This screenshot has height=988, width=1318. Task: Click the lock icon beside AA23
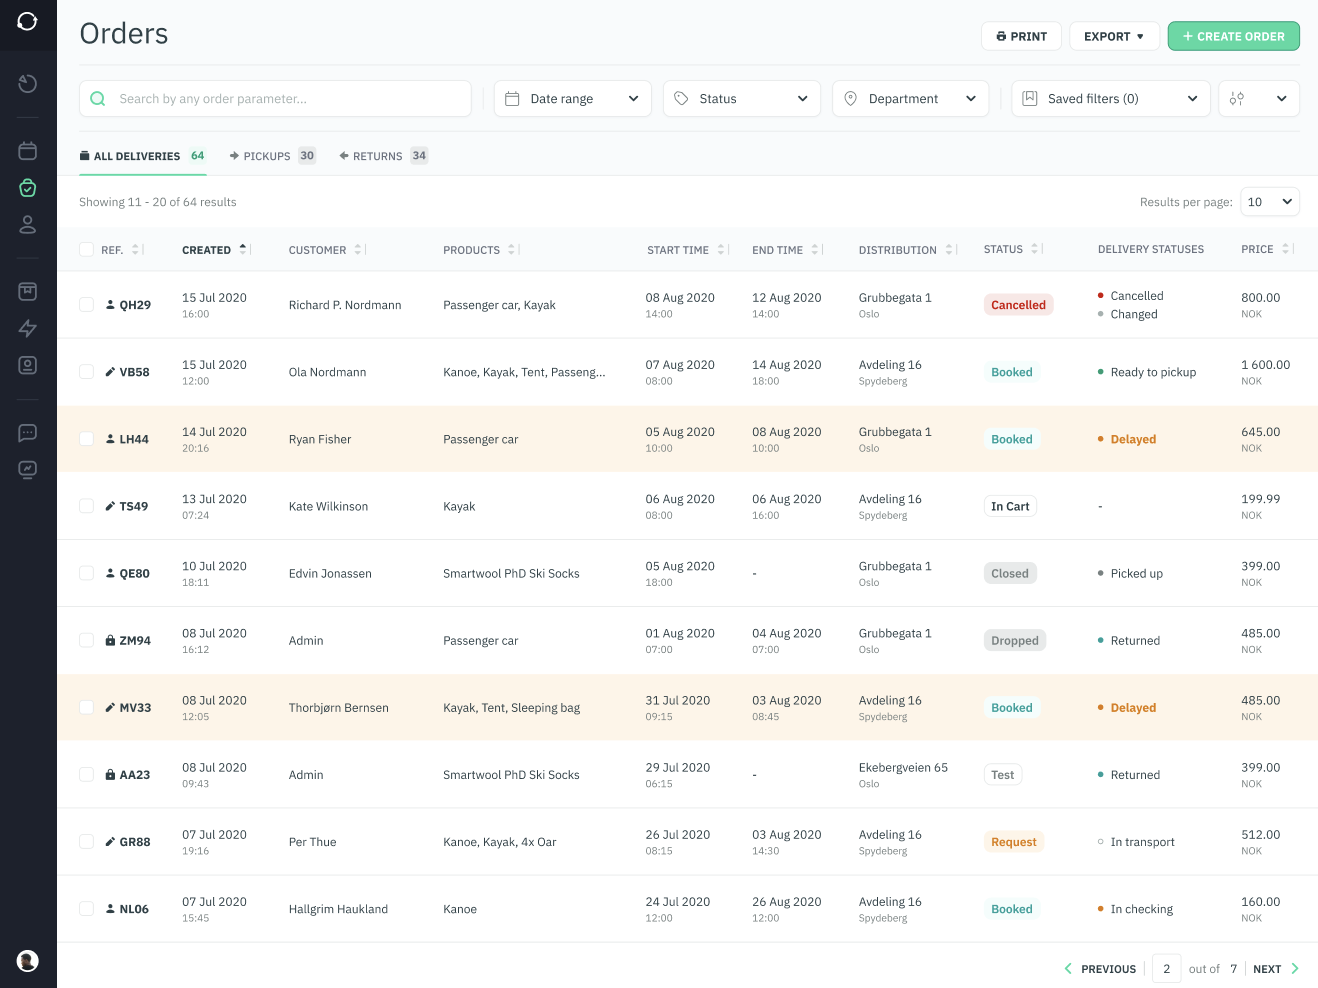(x=110, y=774)
